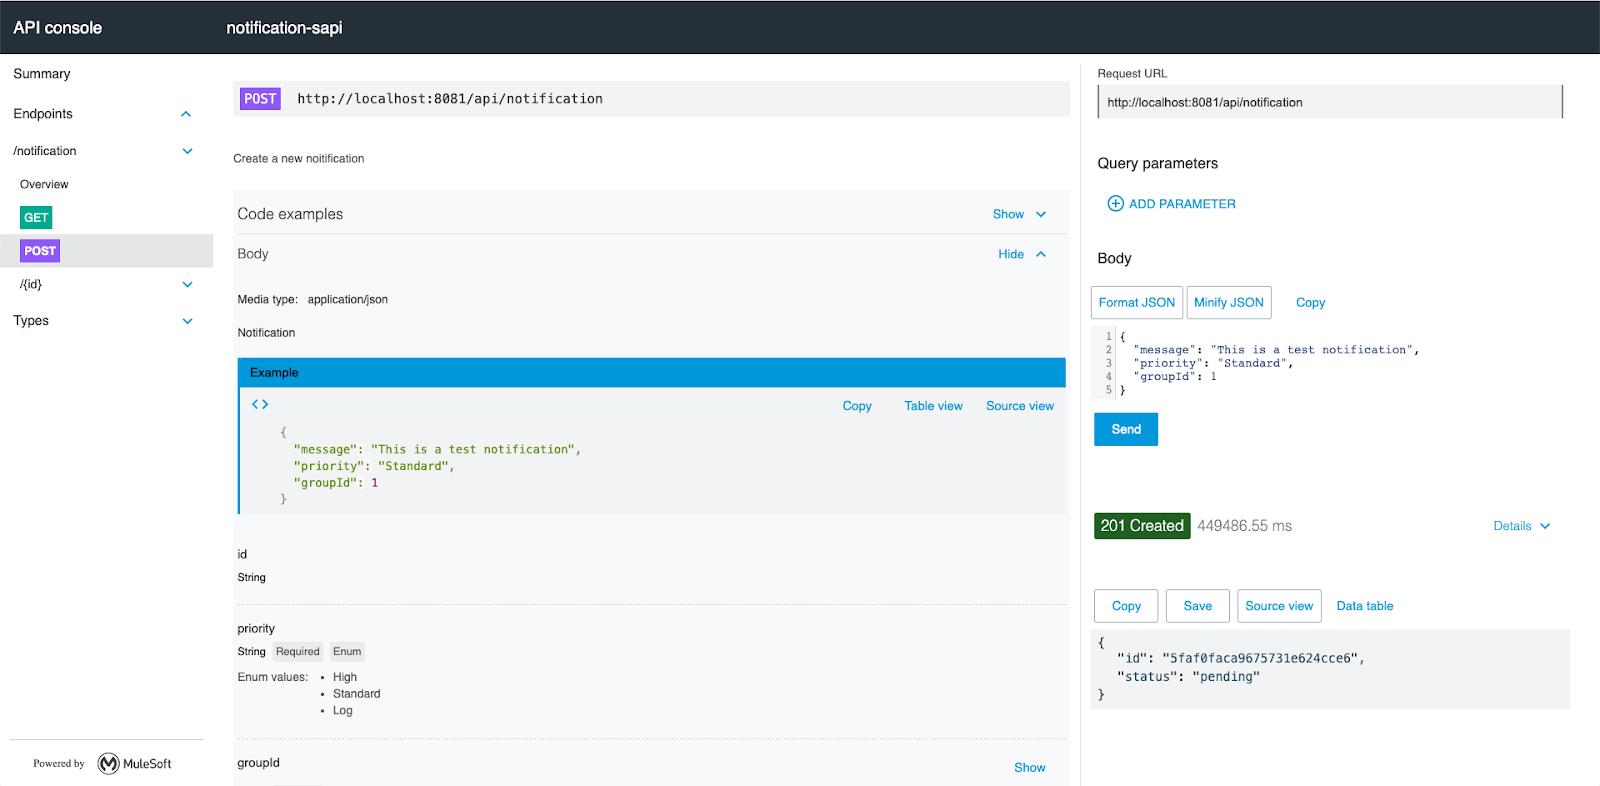This screenshot has width=1600, height=786.
Task: Expand the /{id} endpoint chevron
Action: click(187, 285)
